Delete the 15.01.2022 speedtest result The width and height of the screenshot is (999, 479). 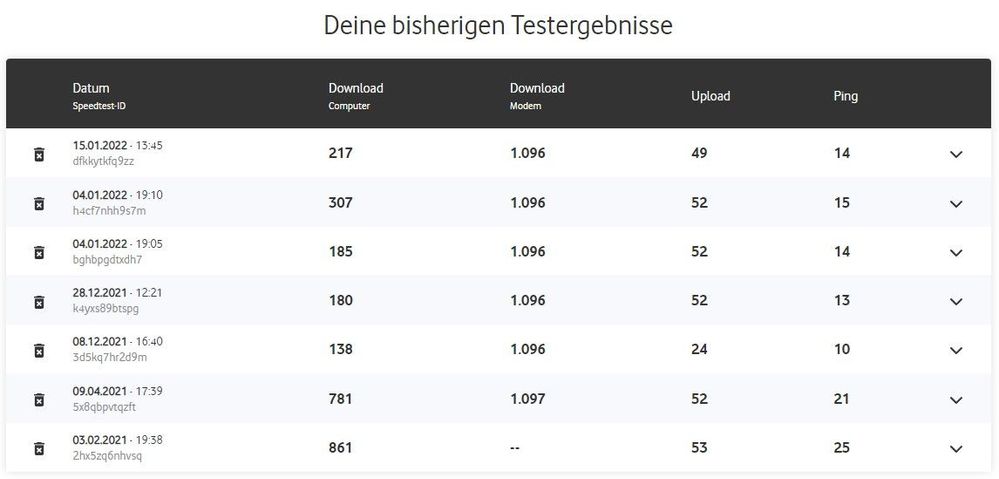39,154
